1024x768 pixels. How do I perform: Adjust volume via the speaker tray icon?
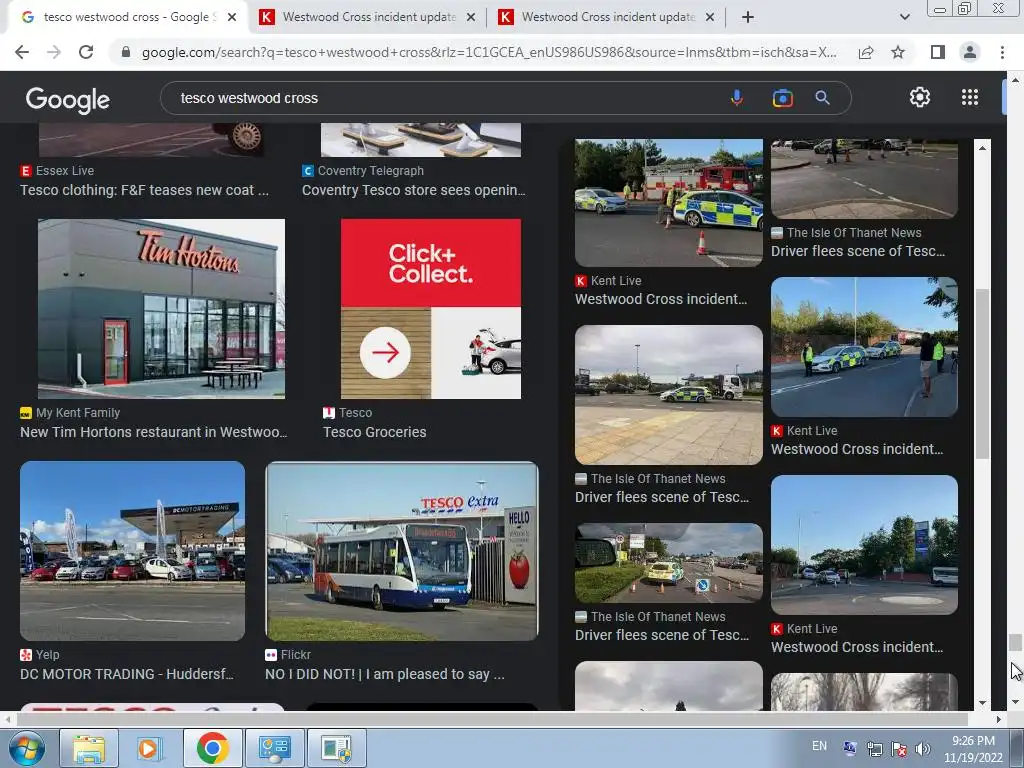923,749
